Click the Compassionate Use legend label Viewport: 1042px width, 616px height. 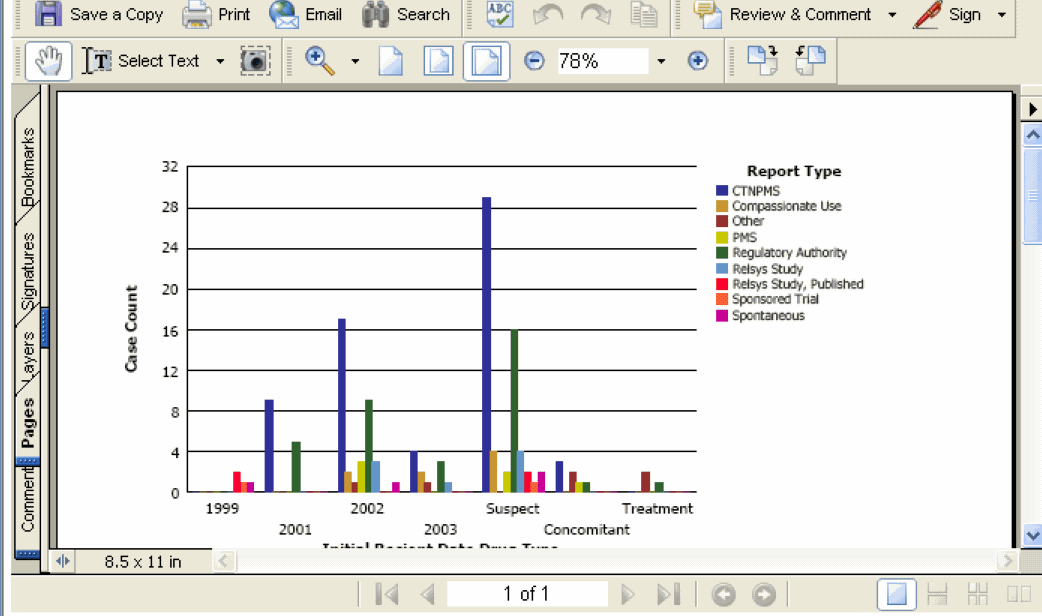787,206
